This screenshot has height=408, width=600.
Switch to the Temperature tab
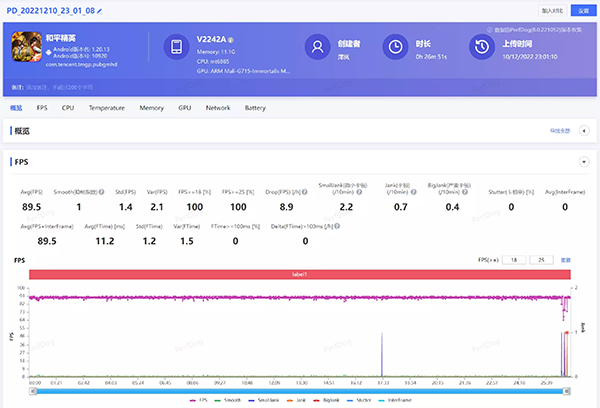tap(106, 107)
